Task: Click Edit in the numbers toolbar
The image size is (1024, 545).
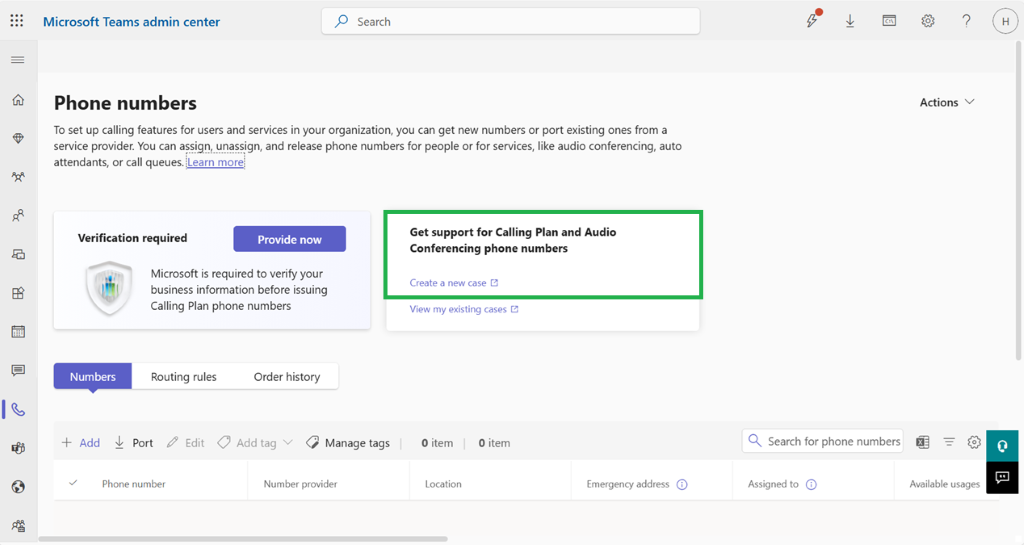Action: click(185, 443)
